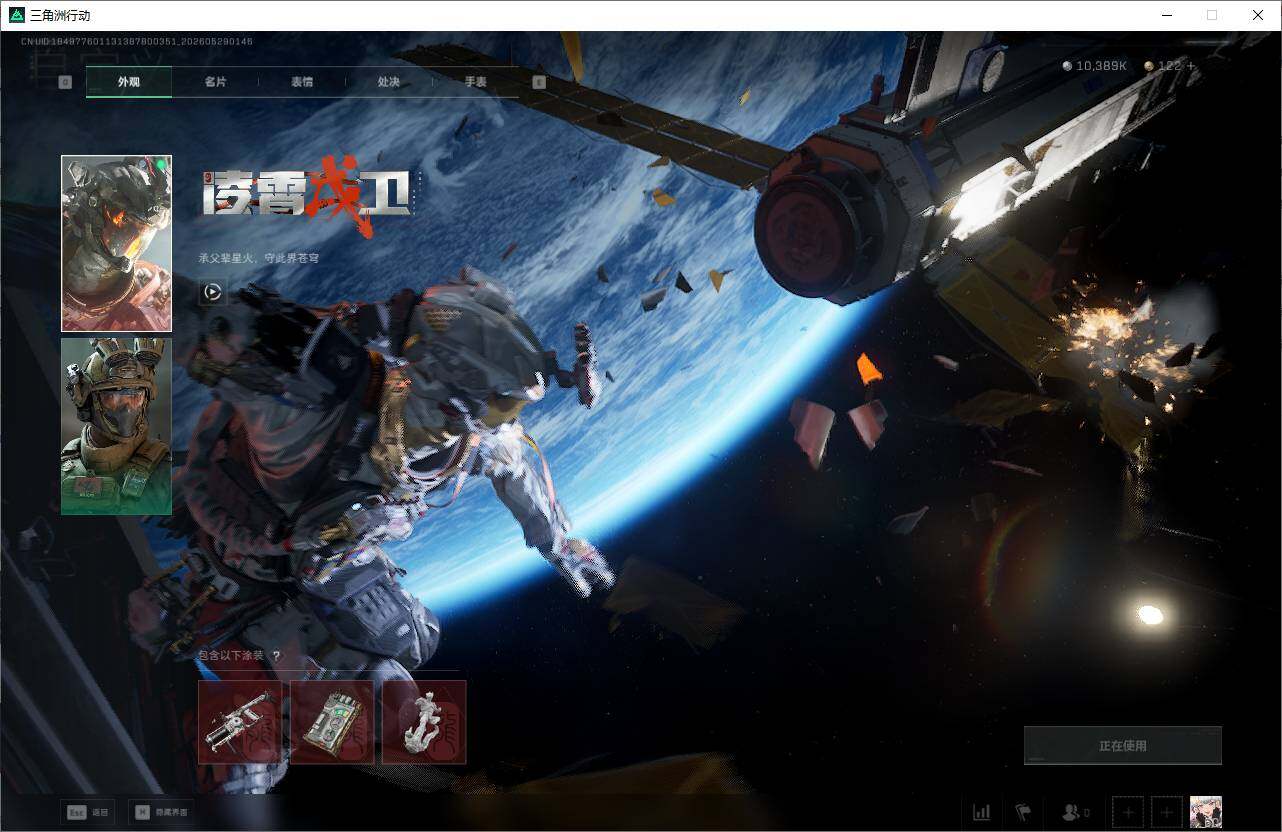Click the second empty squad slot plus
1282x832 pixels.
click(x=1167, y=812)
